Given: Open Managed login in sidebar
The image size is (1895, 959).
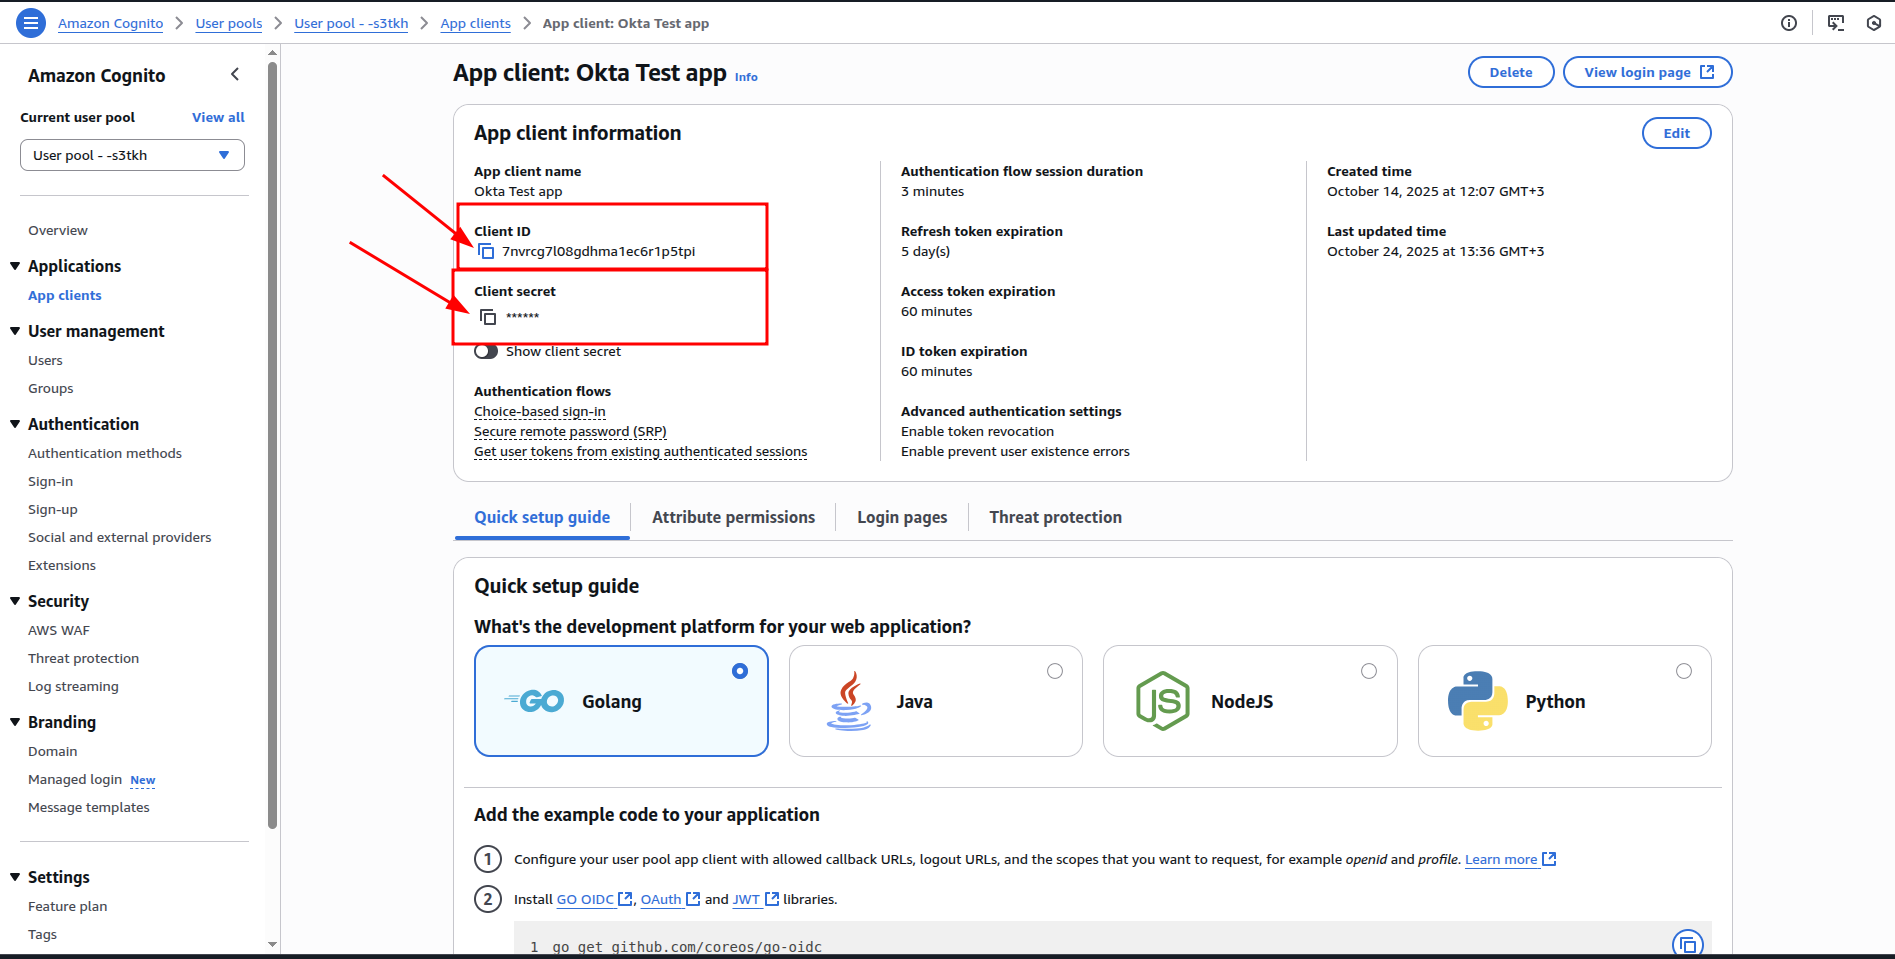Looking at the screenshot, I should 75,779.
